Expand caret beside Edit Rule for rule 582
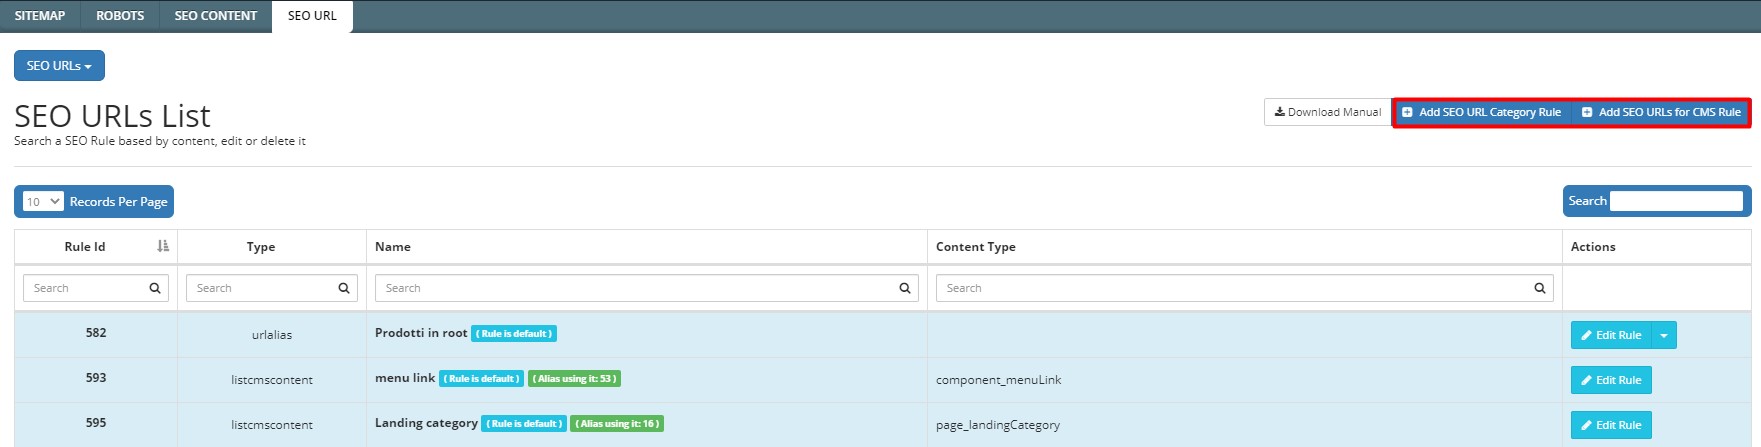This screenshot has height=447, width=1761. click(x=1664, y=335)
